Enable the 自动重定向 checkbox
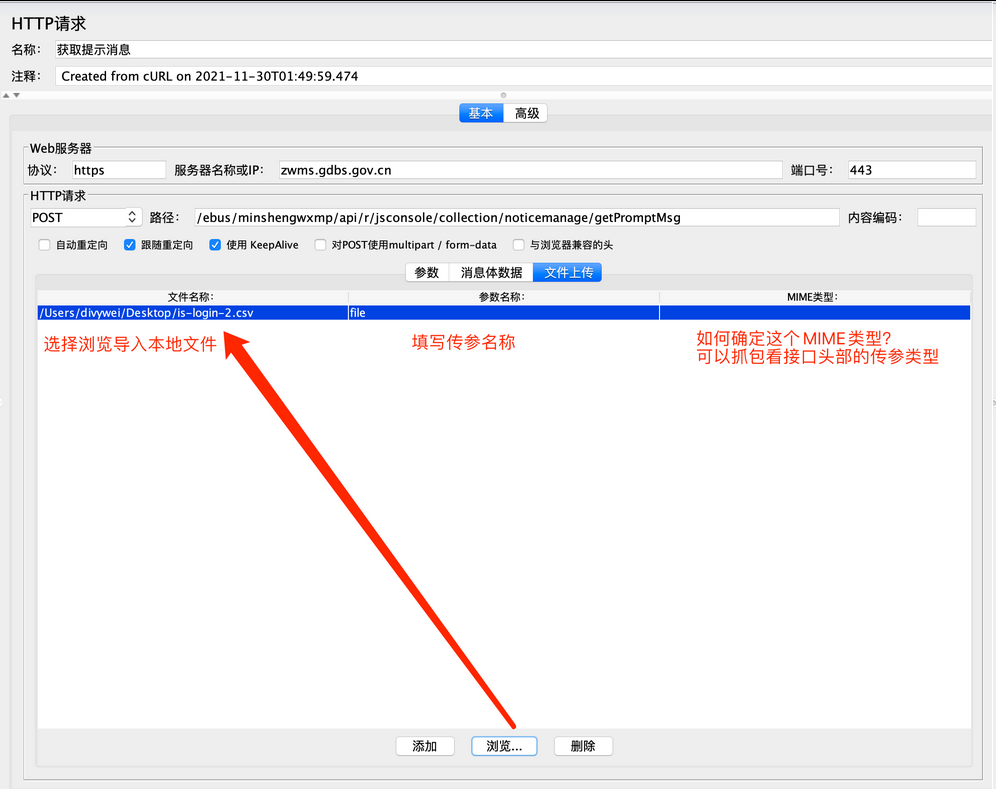This screenshot has height=789, width=996. coord(44,245)
